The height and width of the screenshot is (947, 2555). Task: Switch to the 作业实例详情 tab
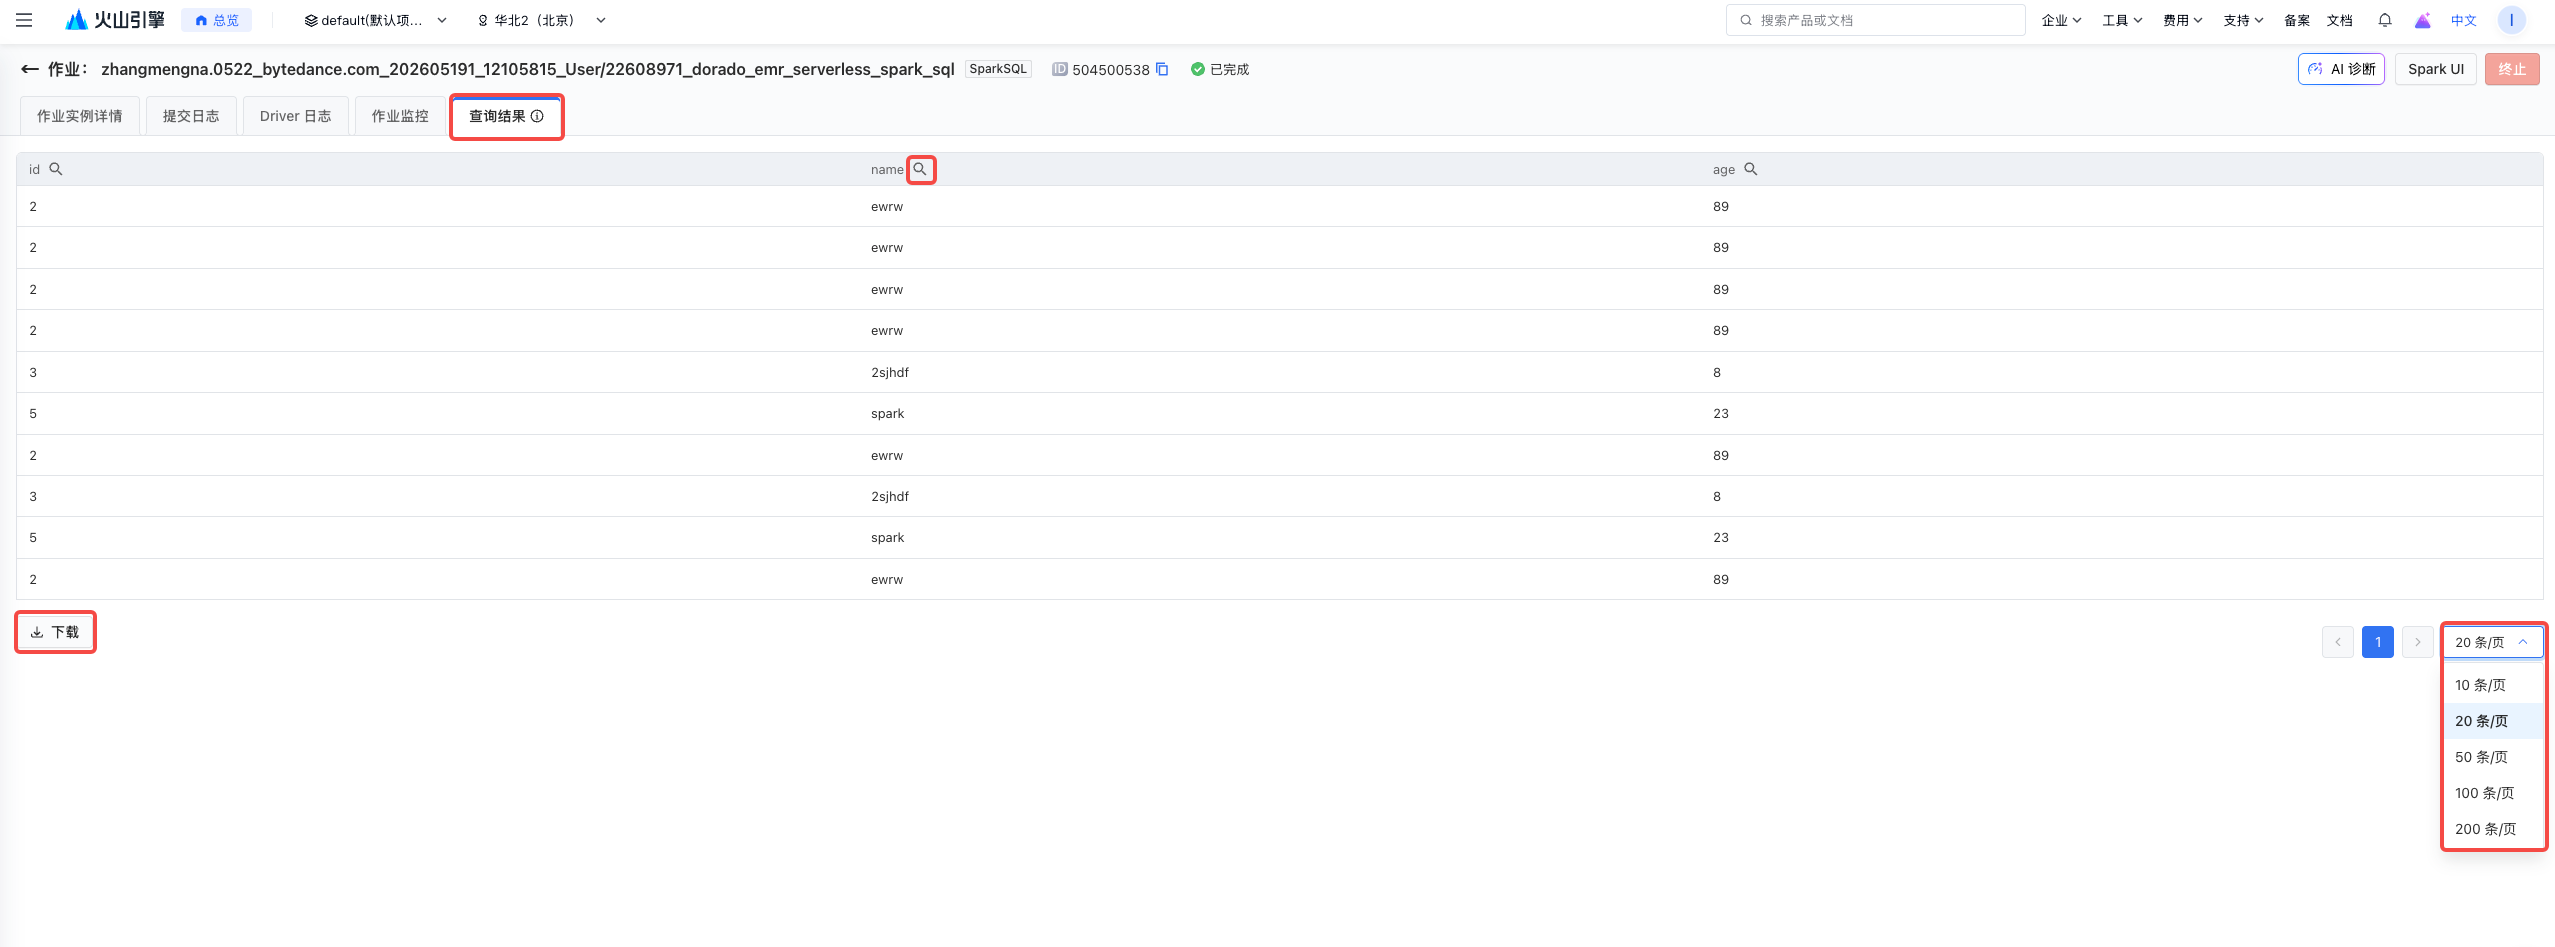[80, 116]
